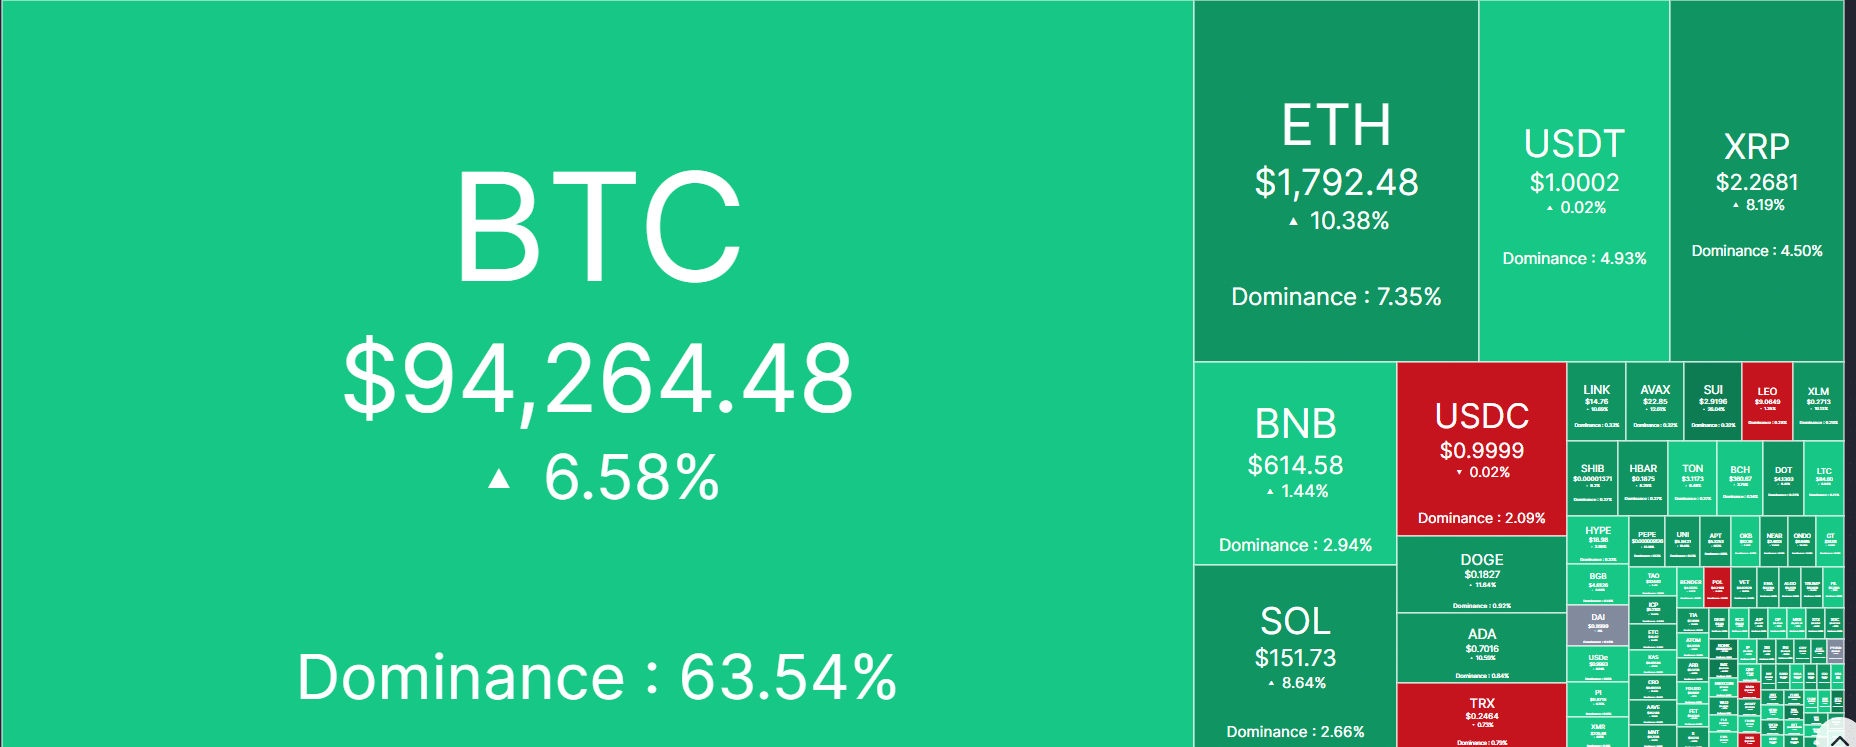Open the AVAX tile at $22.85
The width and height of the screenshot is (1856, 747).
[x=1655, y=401]
